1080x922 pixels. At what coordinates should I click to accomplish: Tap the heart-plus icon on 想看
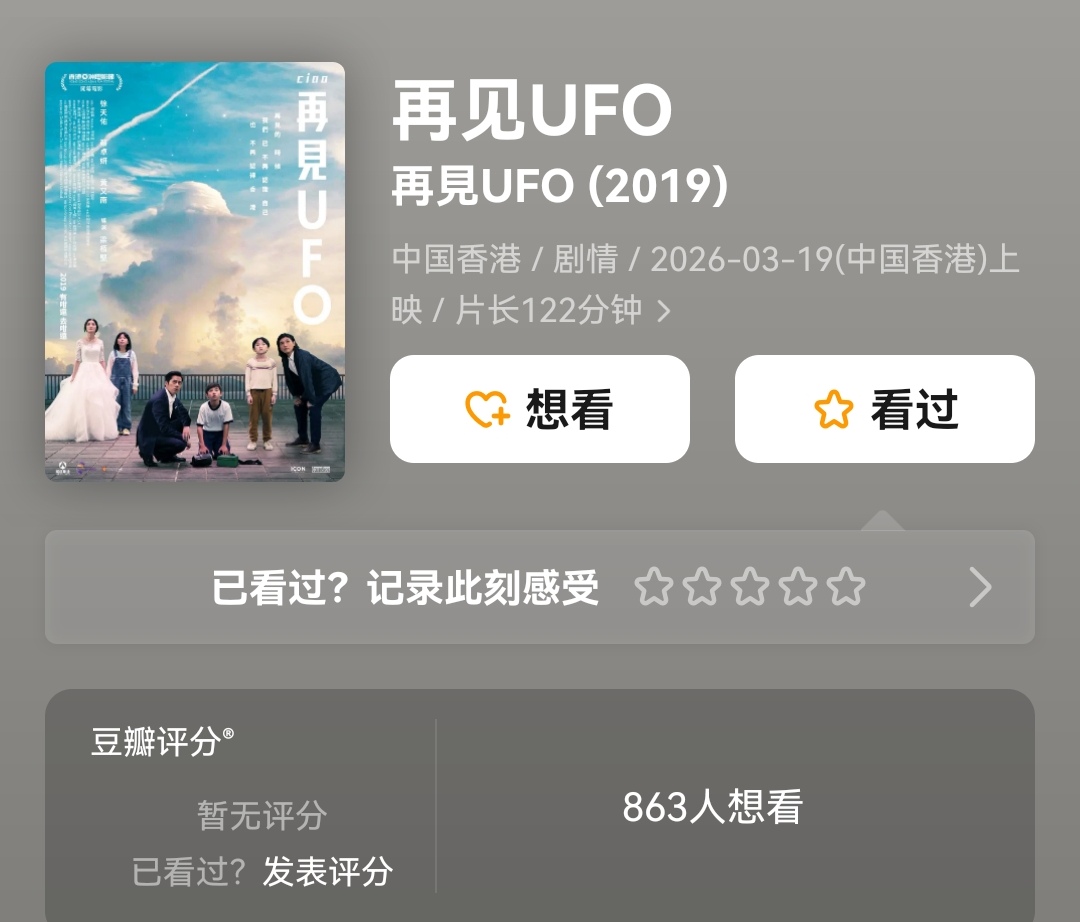(488, 410)
